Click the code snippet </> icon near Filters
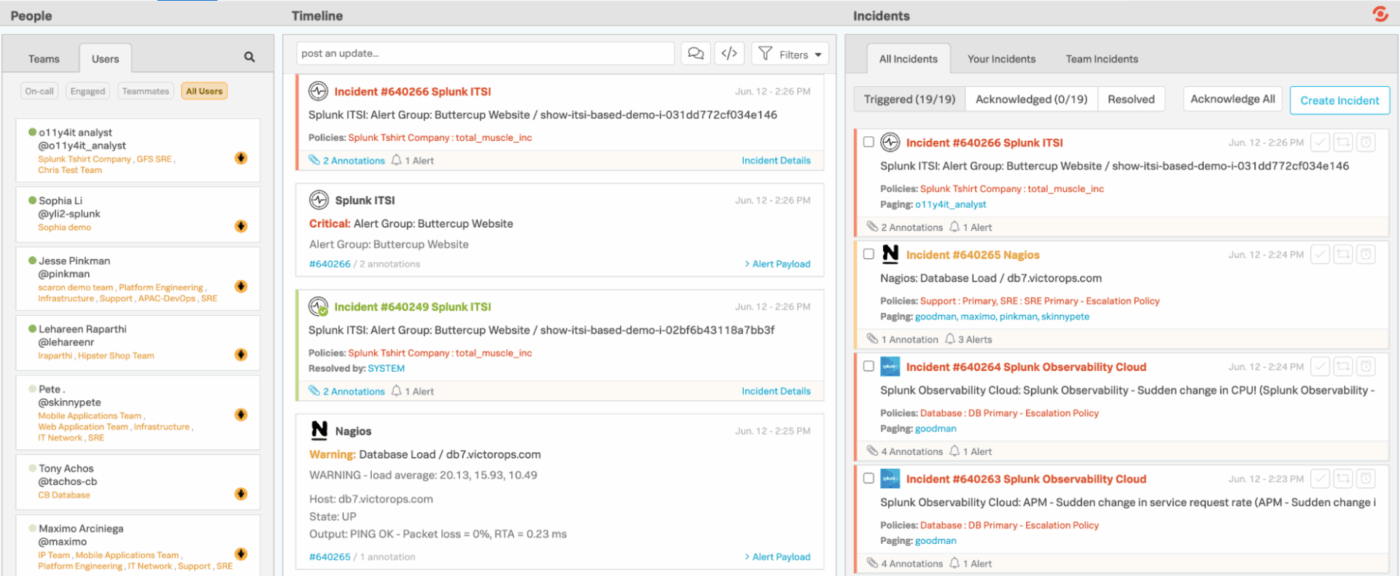1400x576 pixels. click(x=729, y=52)
